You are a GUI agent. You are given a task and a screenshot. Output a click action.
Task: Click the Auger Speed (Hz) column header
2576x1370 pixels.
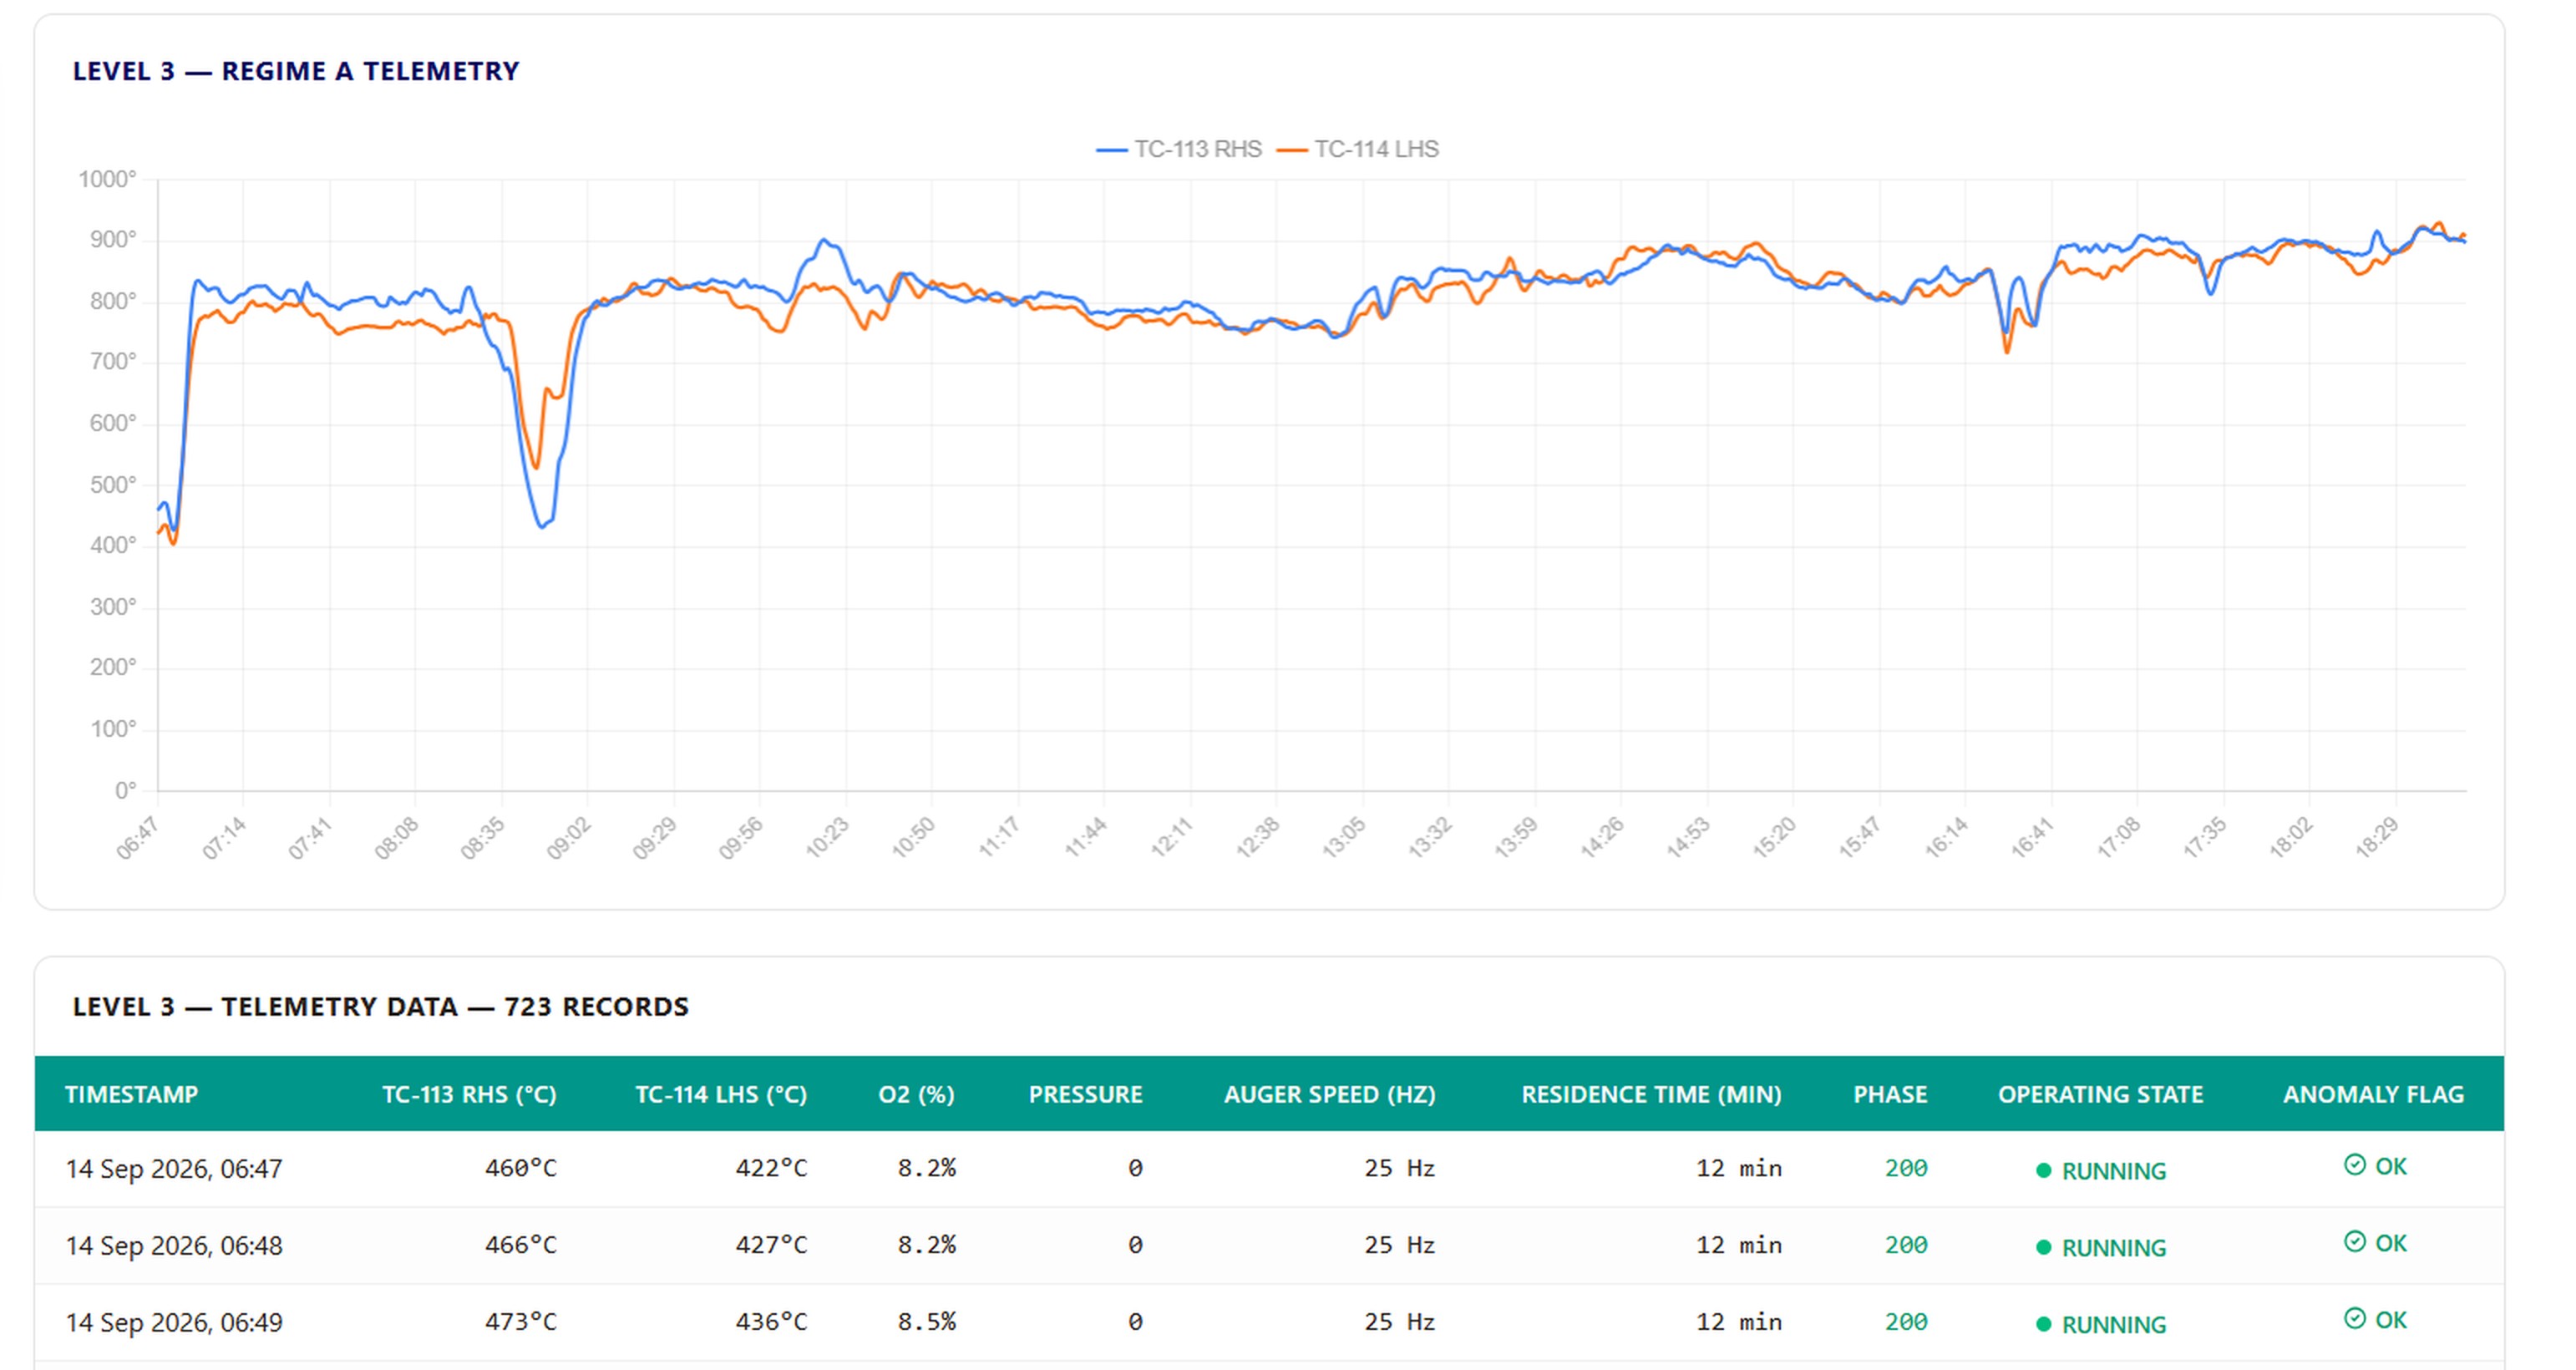click(x=1329, y=1094)
